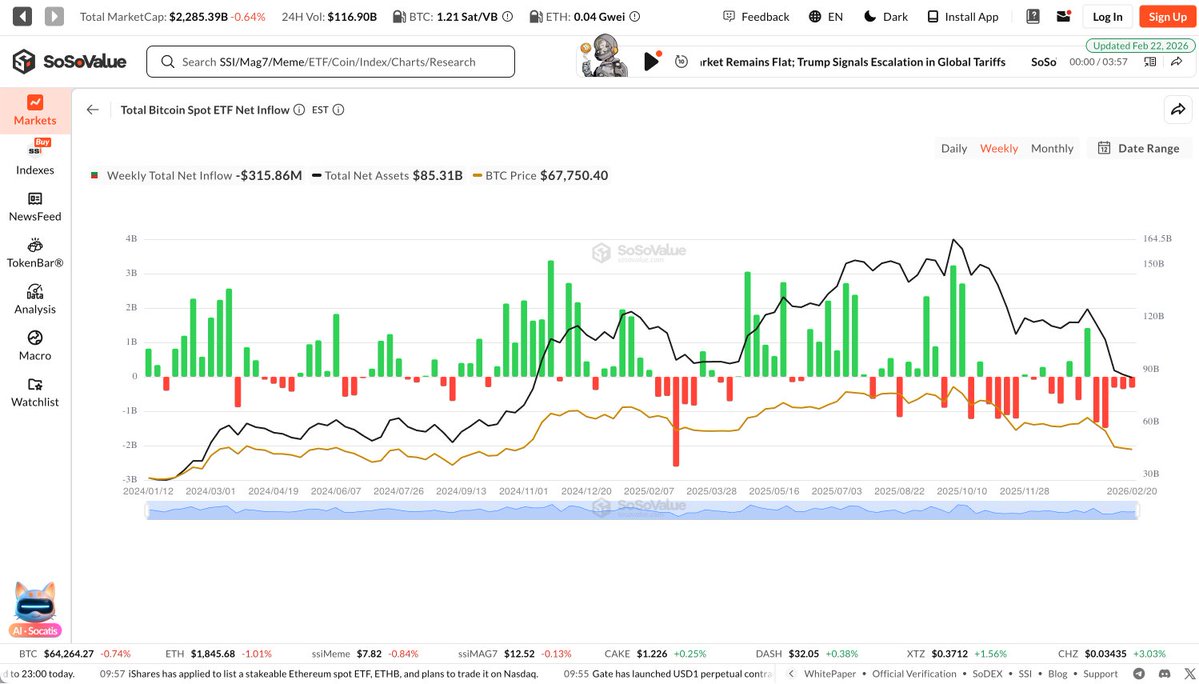Show BTC gas fee info icon
Screen dimensions: 1199x684
[508, 16]
